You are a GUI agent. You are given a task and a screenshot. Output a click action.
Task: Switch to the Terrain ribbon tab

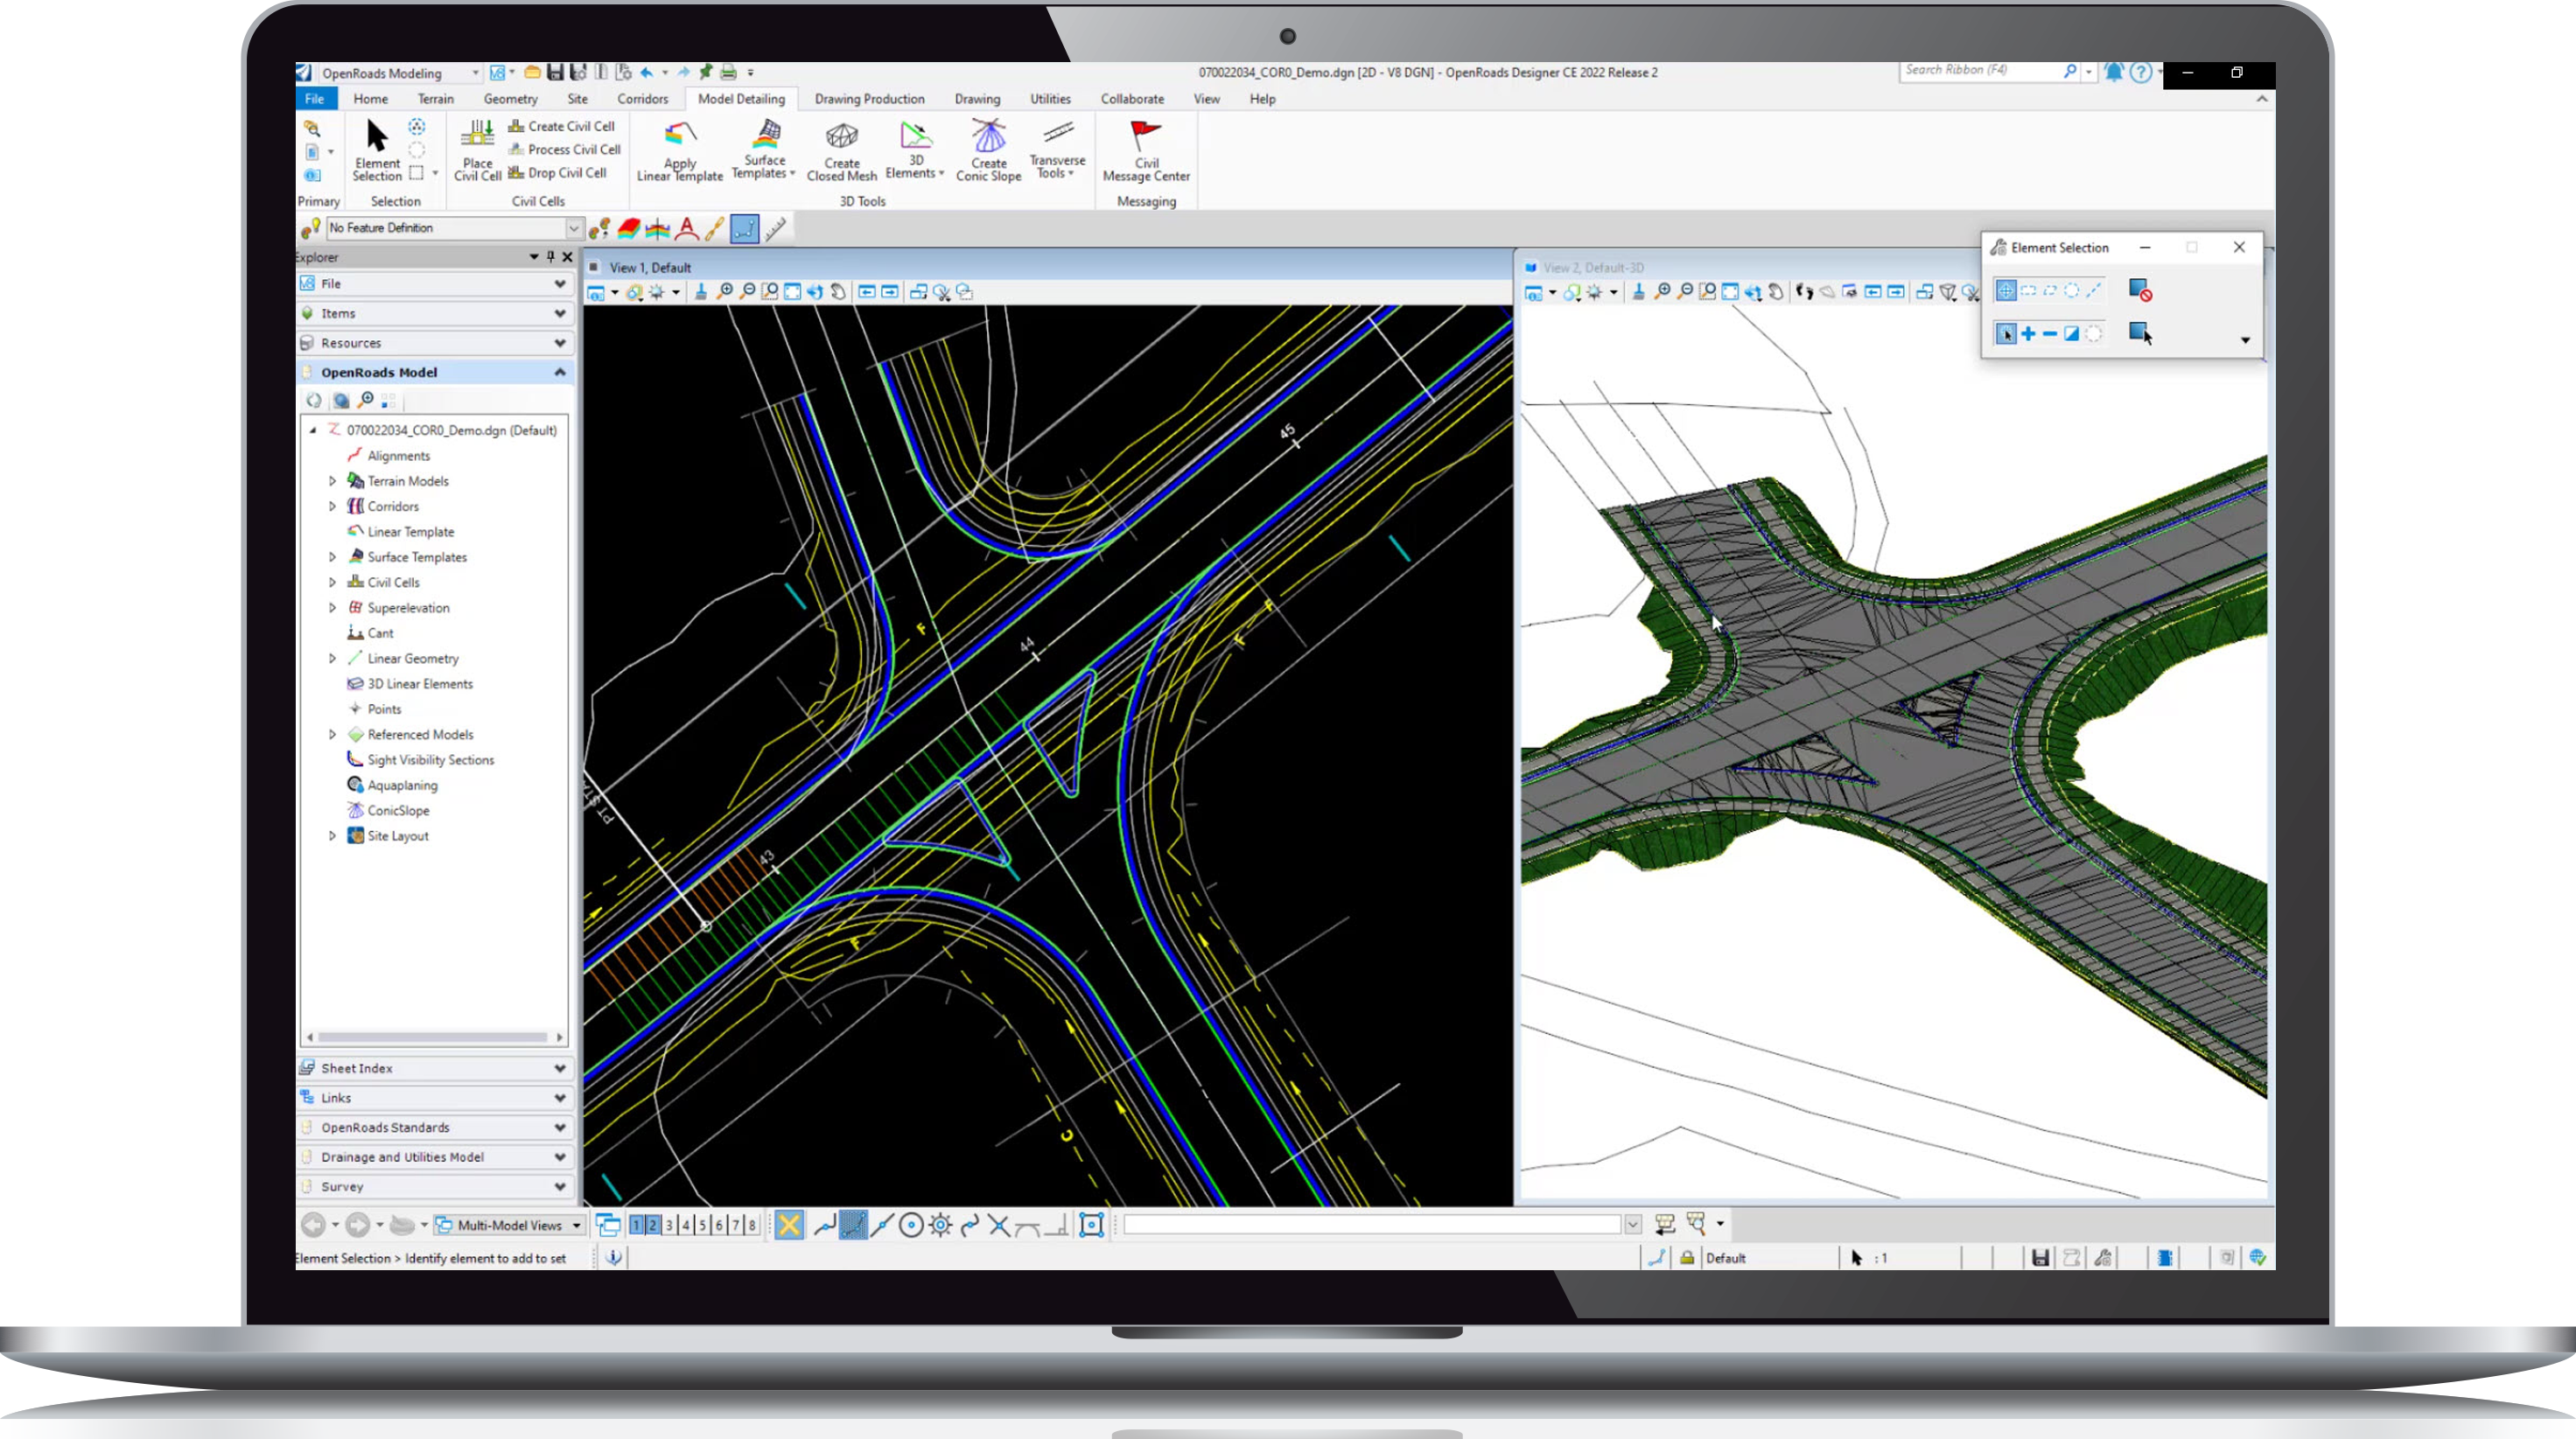coord(435,99)
